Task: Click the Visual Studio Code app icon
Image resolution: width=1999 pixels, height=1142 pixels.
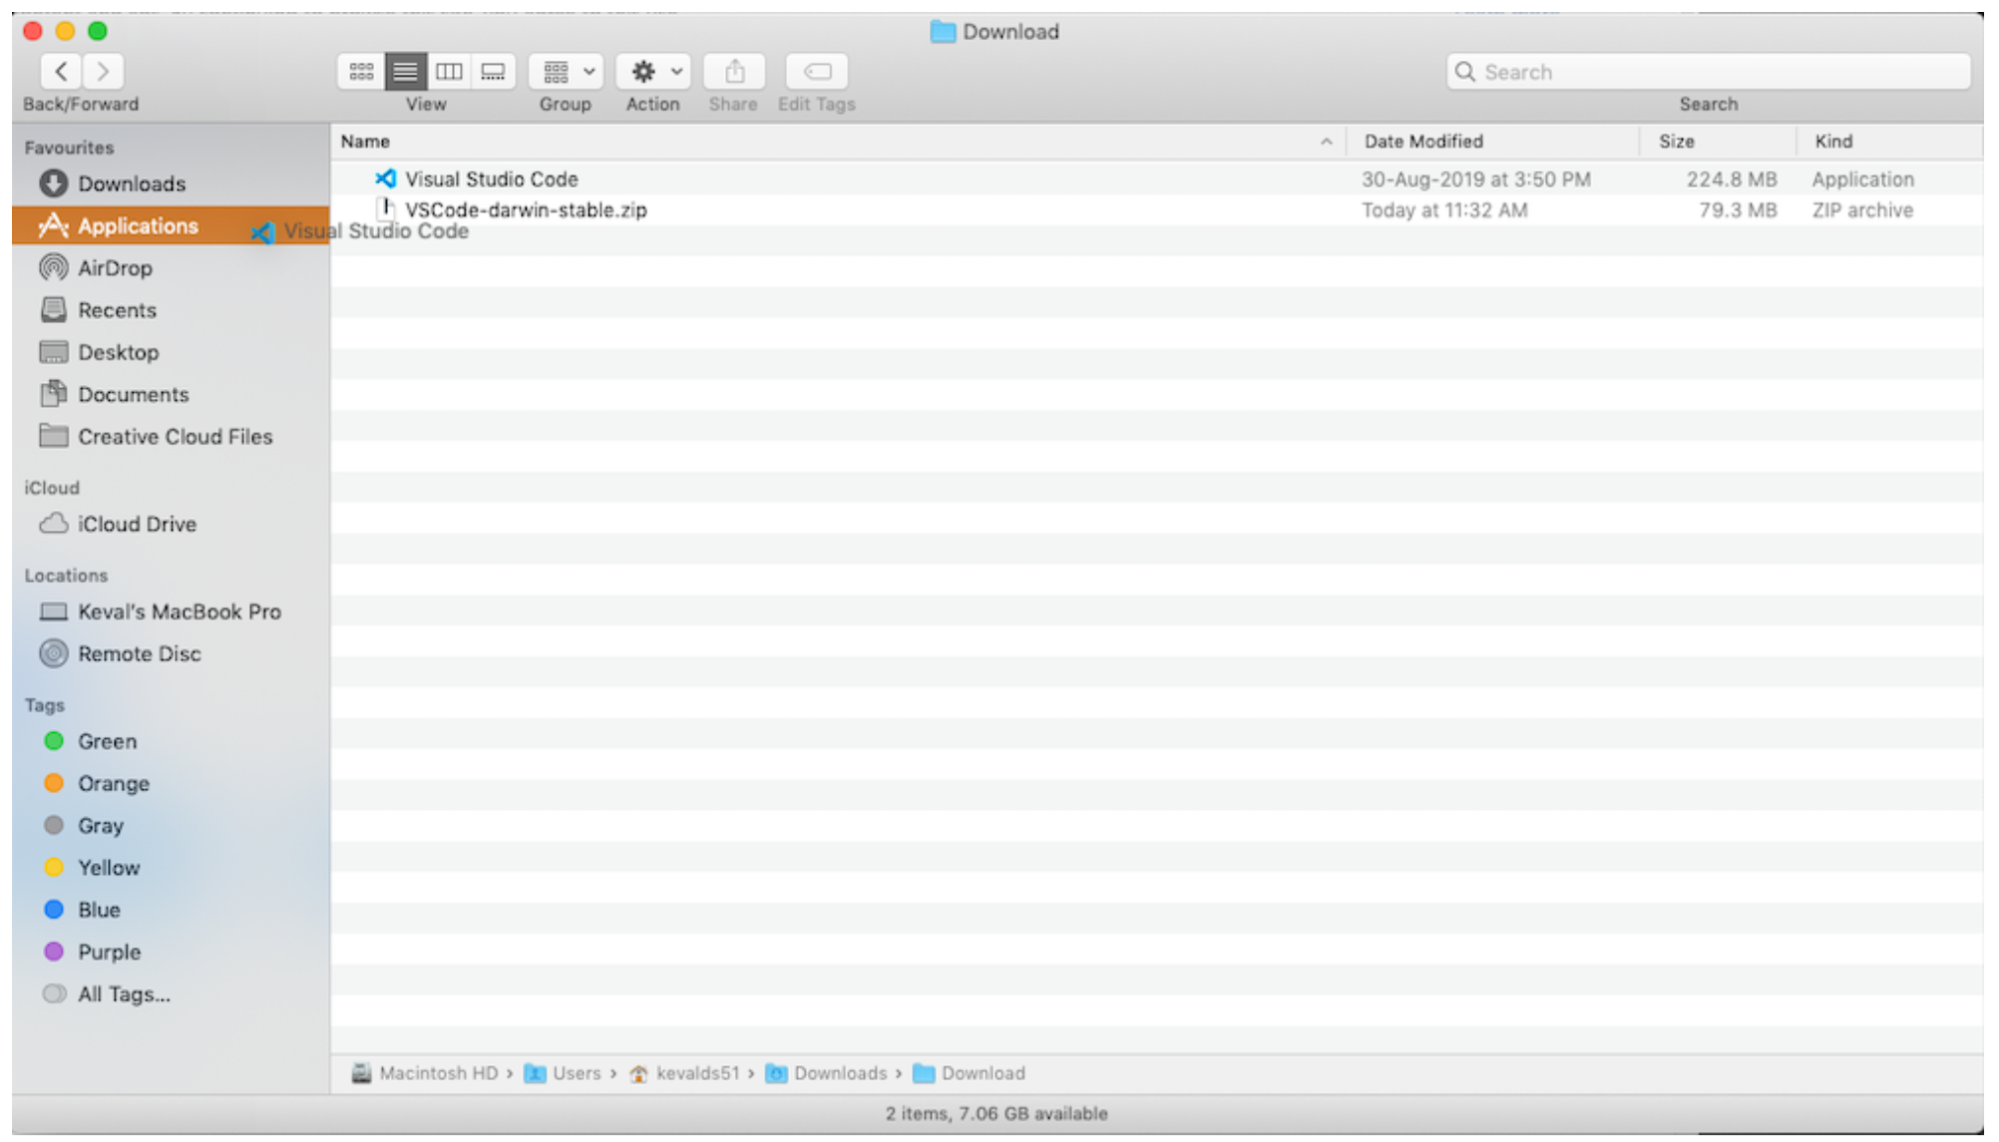Action: click(385, 178)
